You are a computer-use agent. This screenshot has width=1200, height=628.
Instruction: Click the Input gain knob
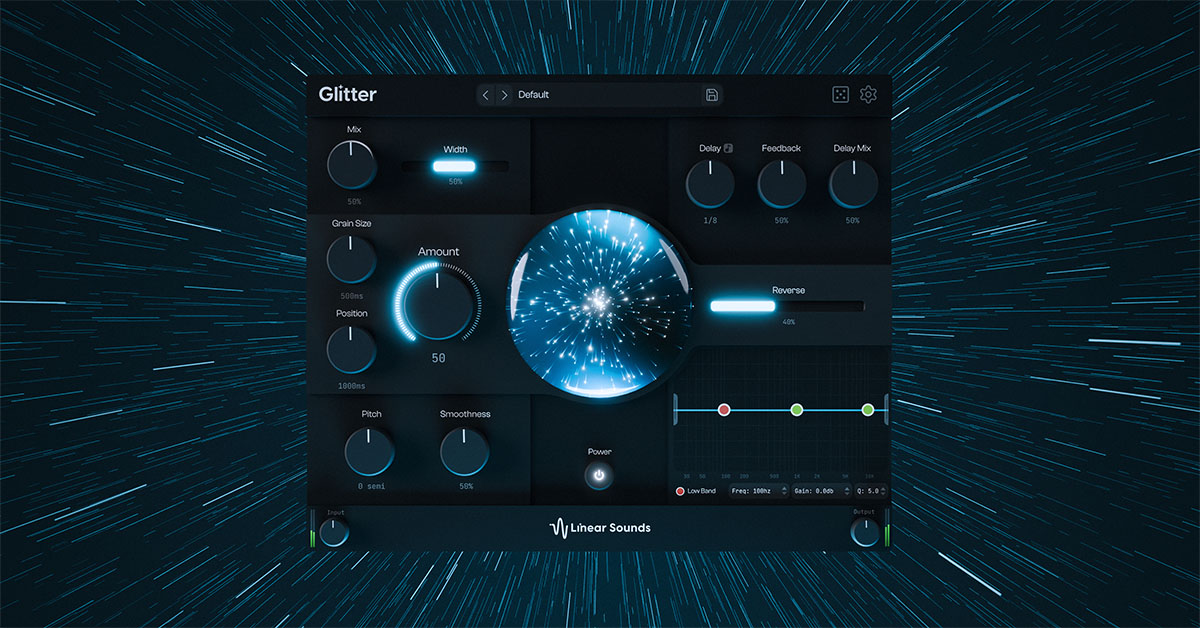(333, 530)
